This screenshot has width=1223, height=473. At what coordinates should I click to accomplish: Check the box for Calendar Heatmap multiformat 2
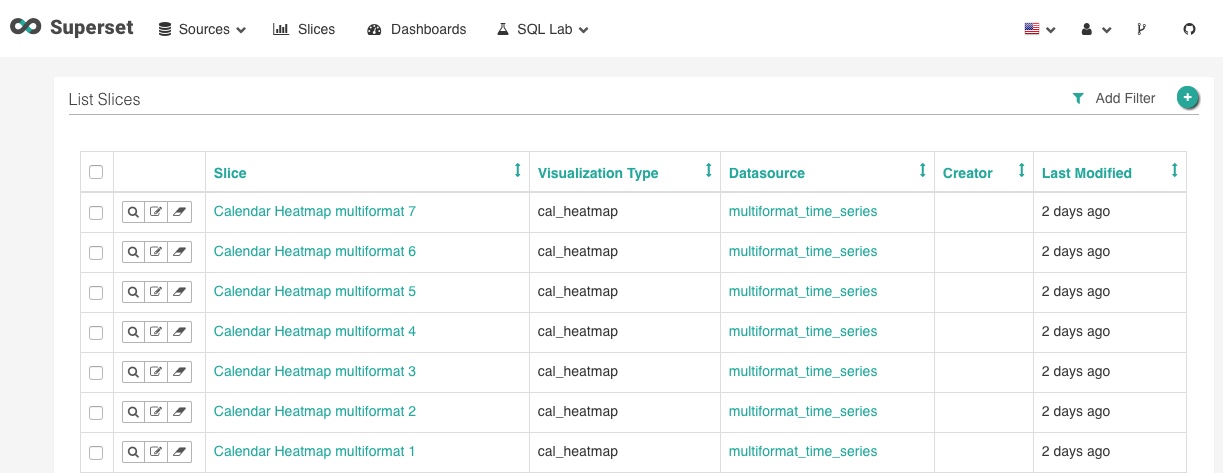tap(96, 412)
